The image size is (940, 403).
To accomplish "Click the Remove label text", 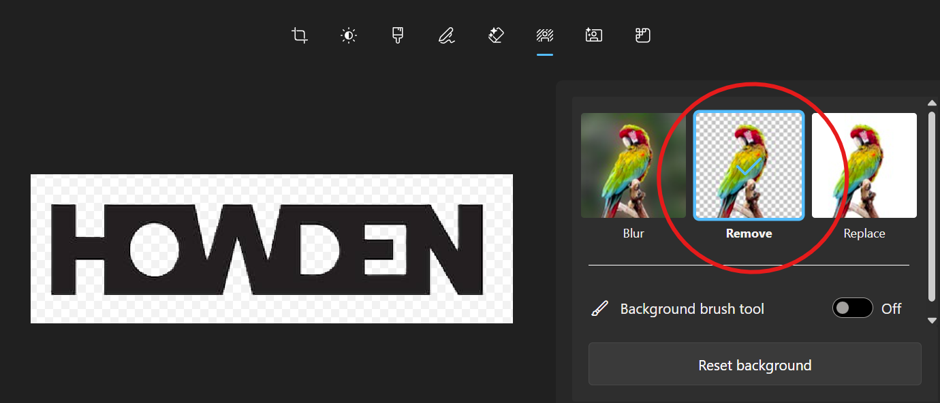I will coord(749,234).
